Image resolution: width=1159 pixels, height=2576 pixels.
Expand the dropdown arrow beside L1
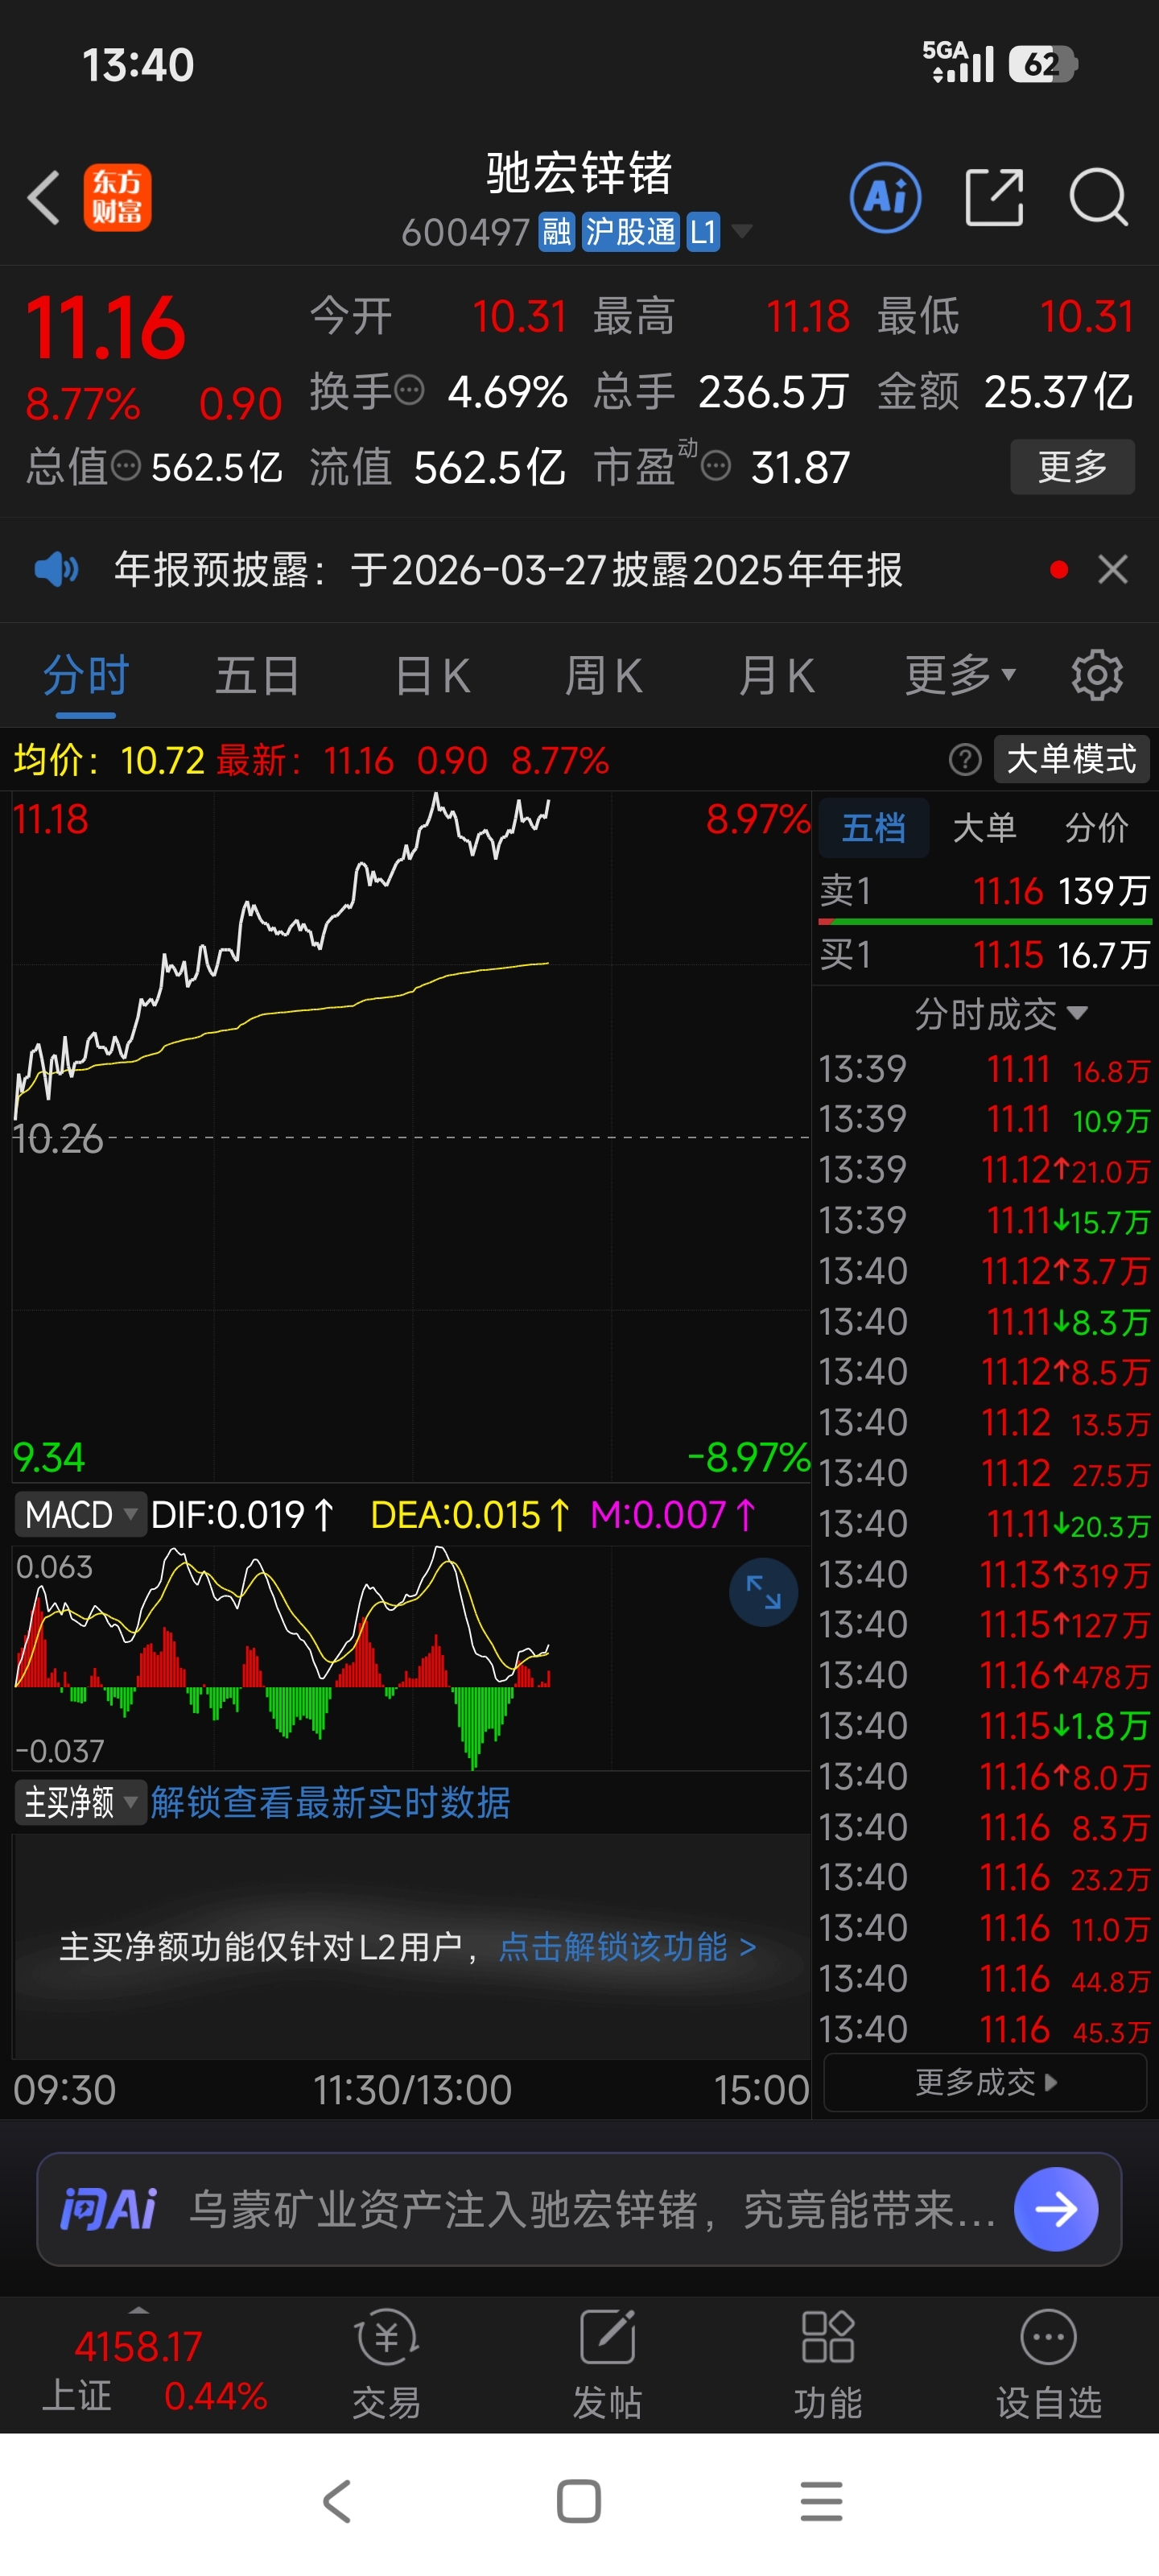point(742,232)
